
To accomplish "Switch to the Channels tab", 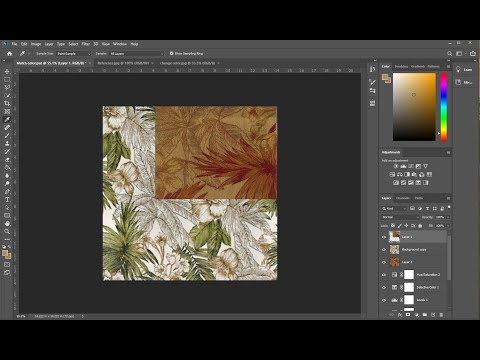I will (403, 198).
